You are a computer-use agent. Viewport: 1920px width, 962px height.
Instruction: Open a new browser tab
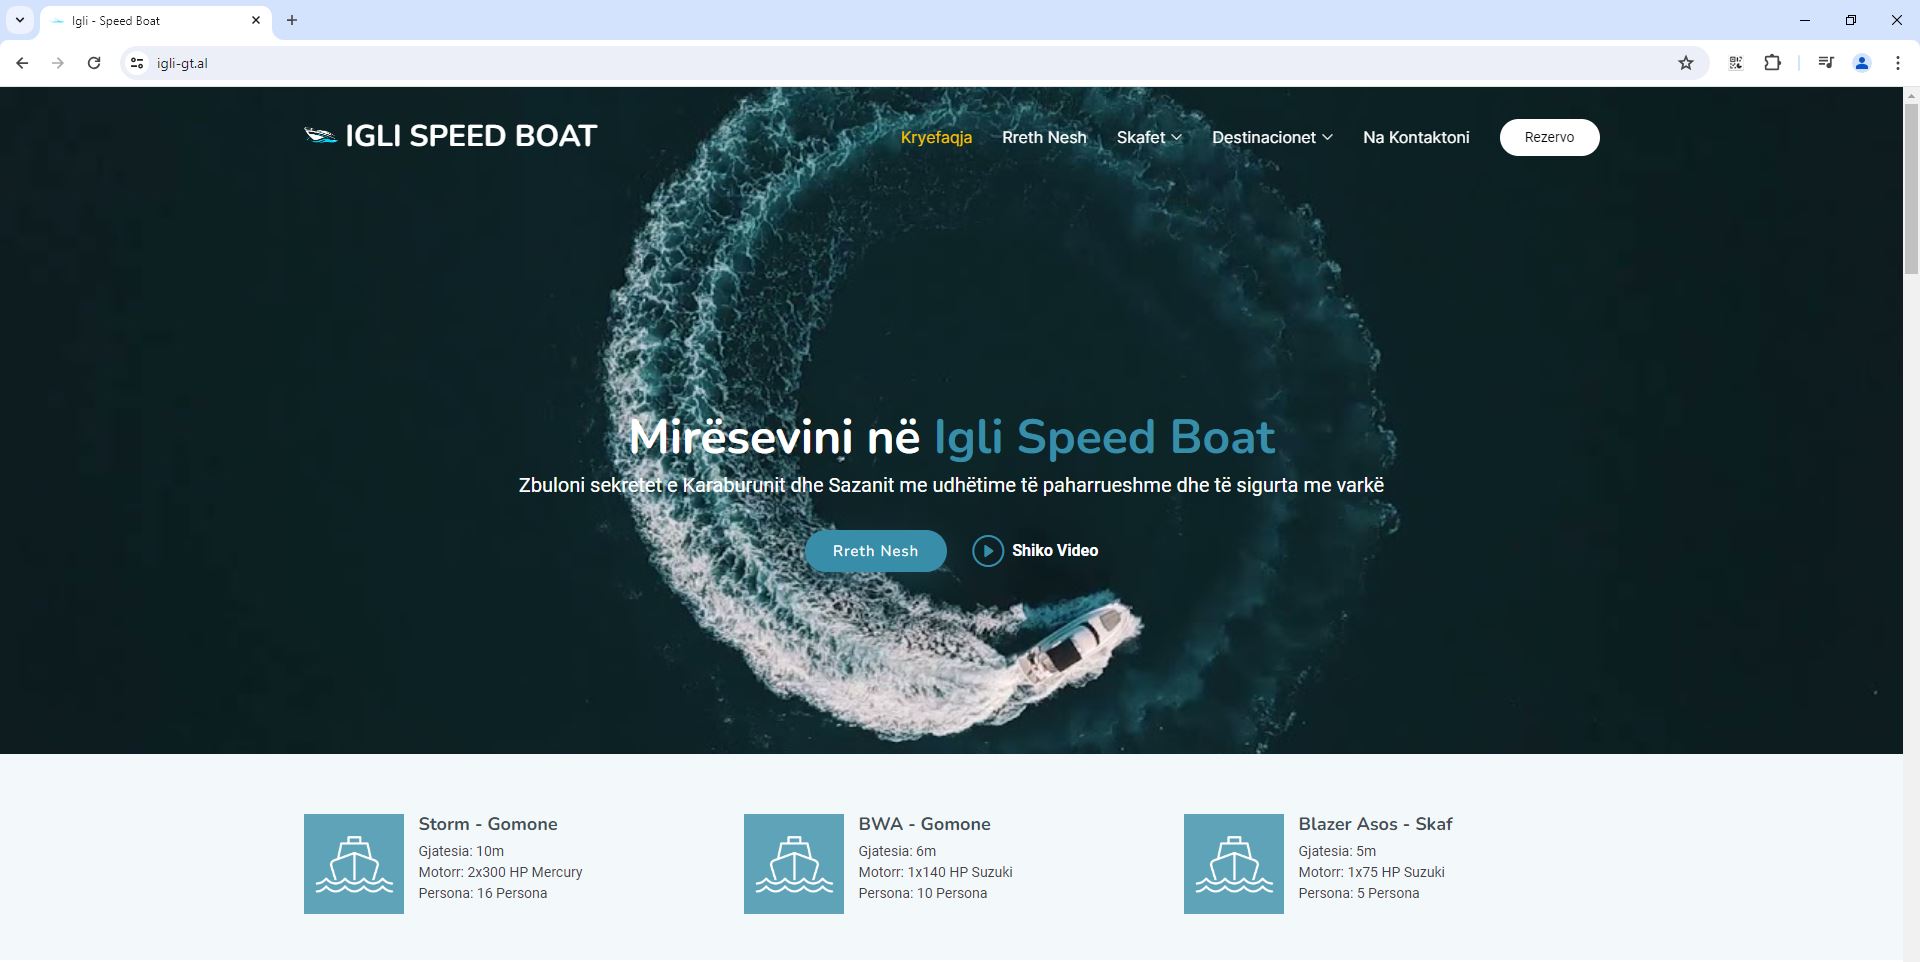tap(292, 20)
